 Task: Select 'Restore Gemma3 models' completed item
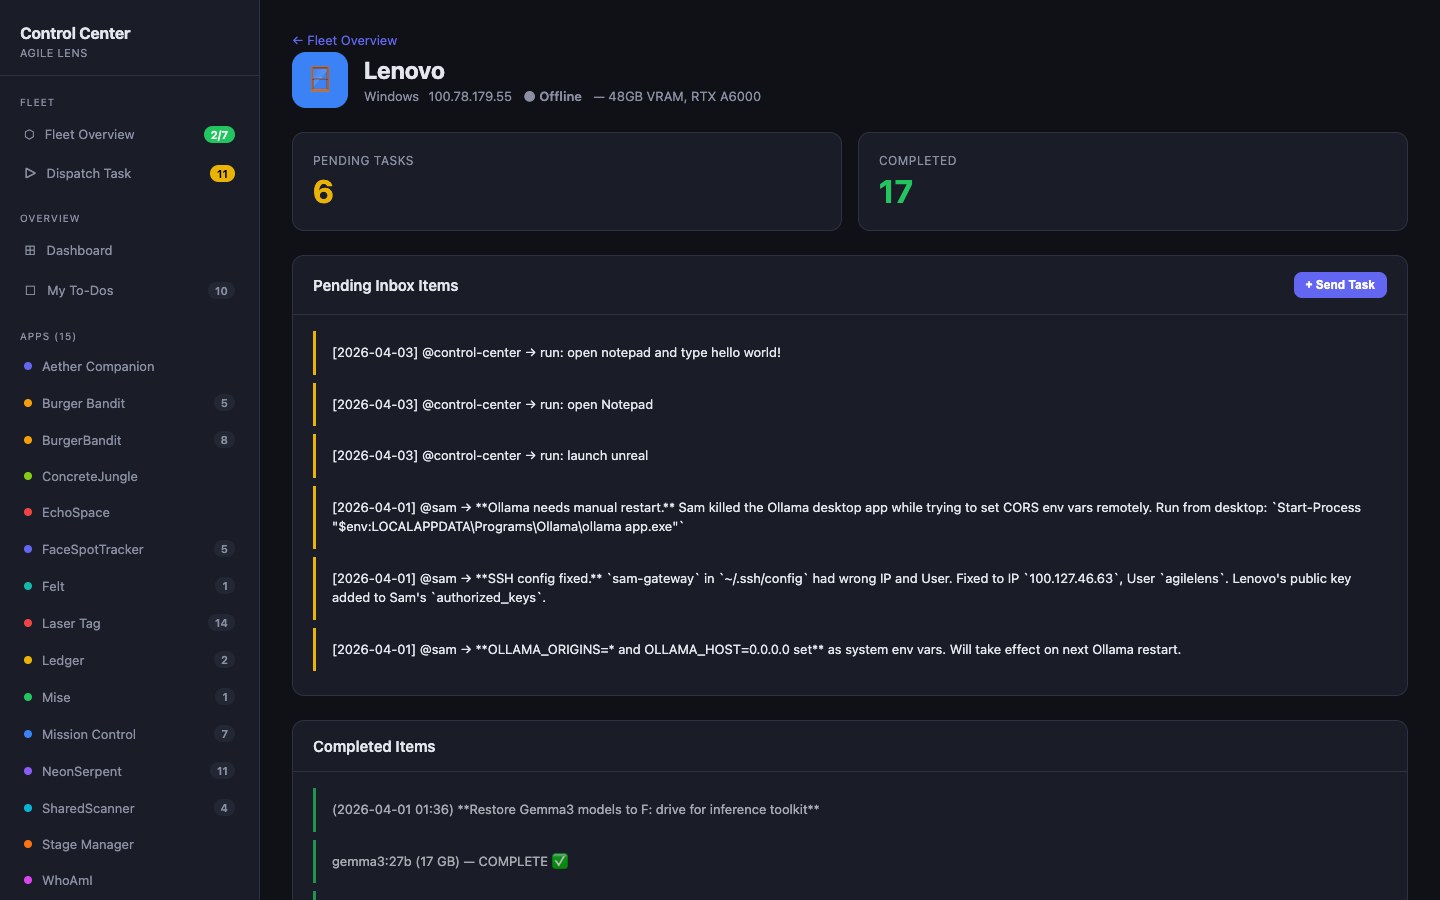point(850,810)
